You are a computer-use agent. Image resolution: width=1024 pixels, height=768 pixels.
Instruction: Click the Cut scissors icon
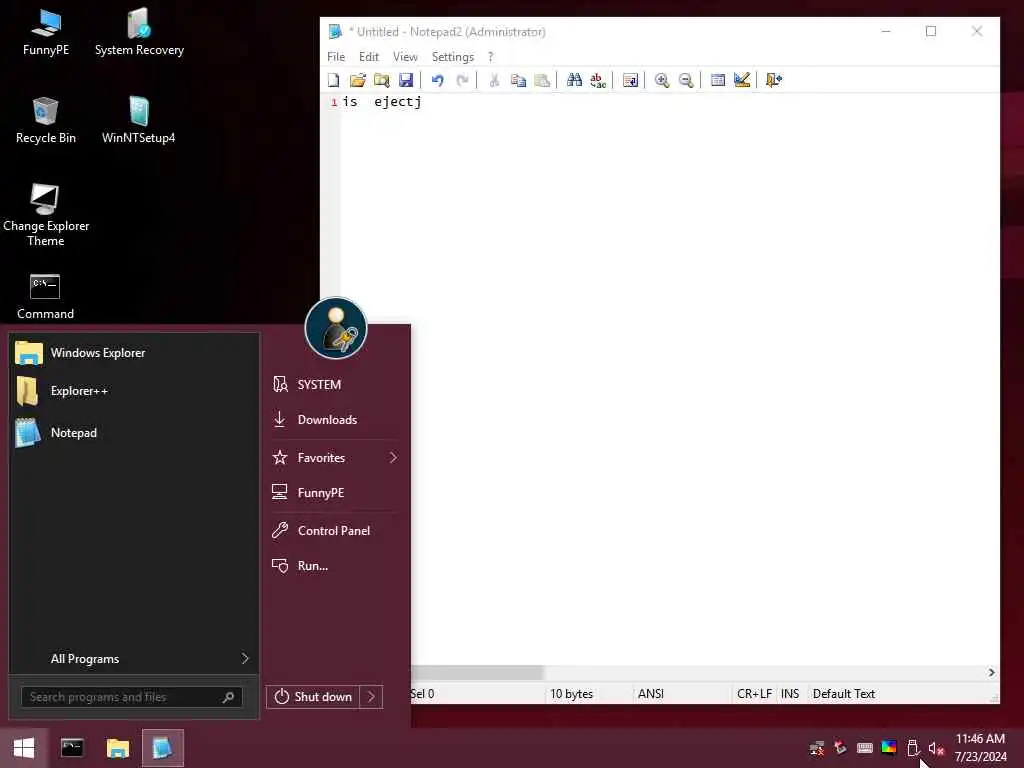[494, 80]
